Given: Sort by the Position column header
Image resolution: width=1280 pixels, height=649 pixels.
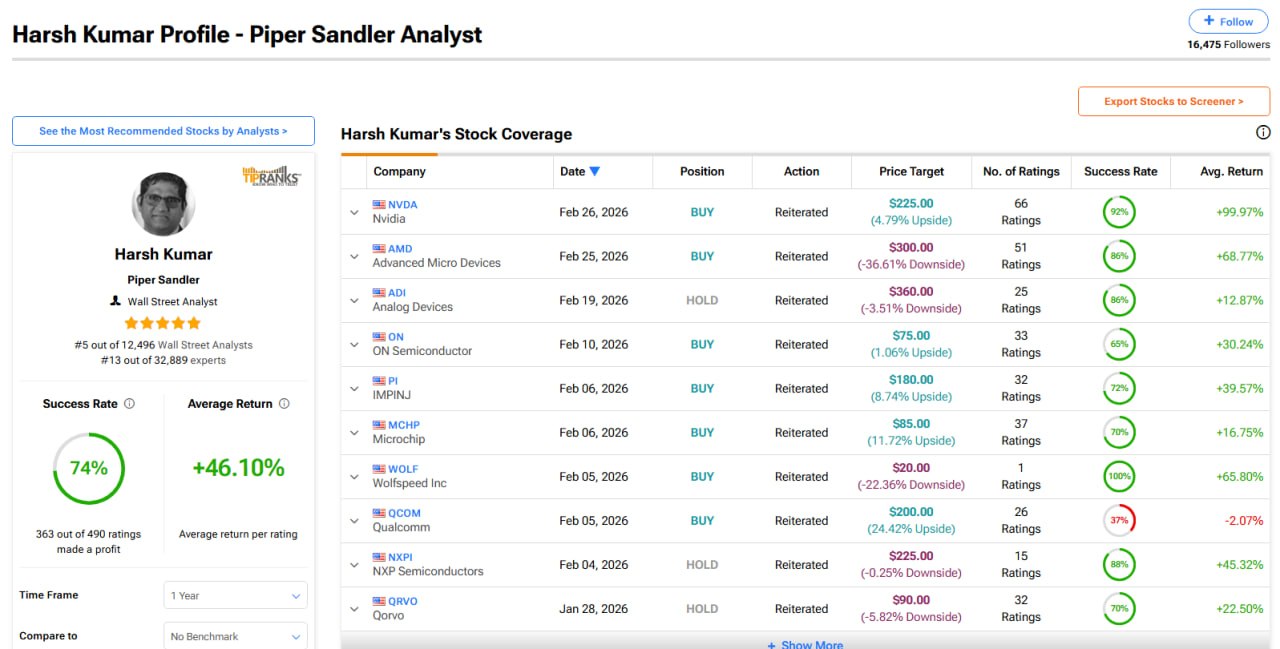Looking at the screenshot, I should pos(702,171).
